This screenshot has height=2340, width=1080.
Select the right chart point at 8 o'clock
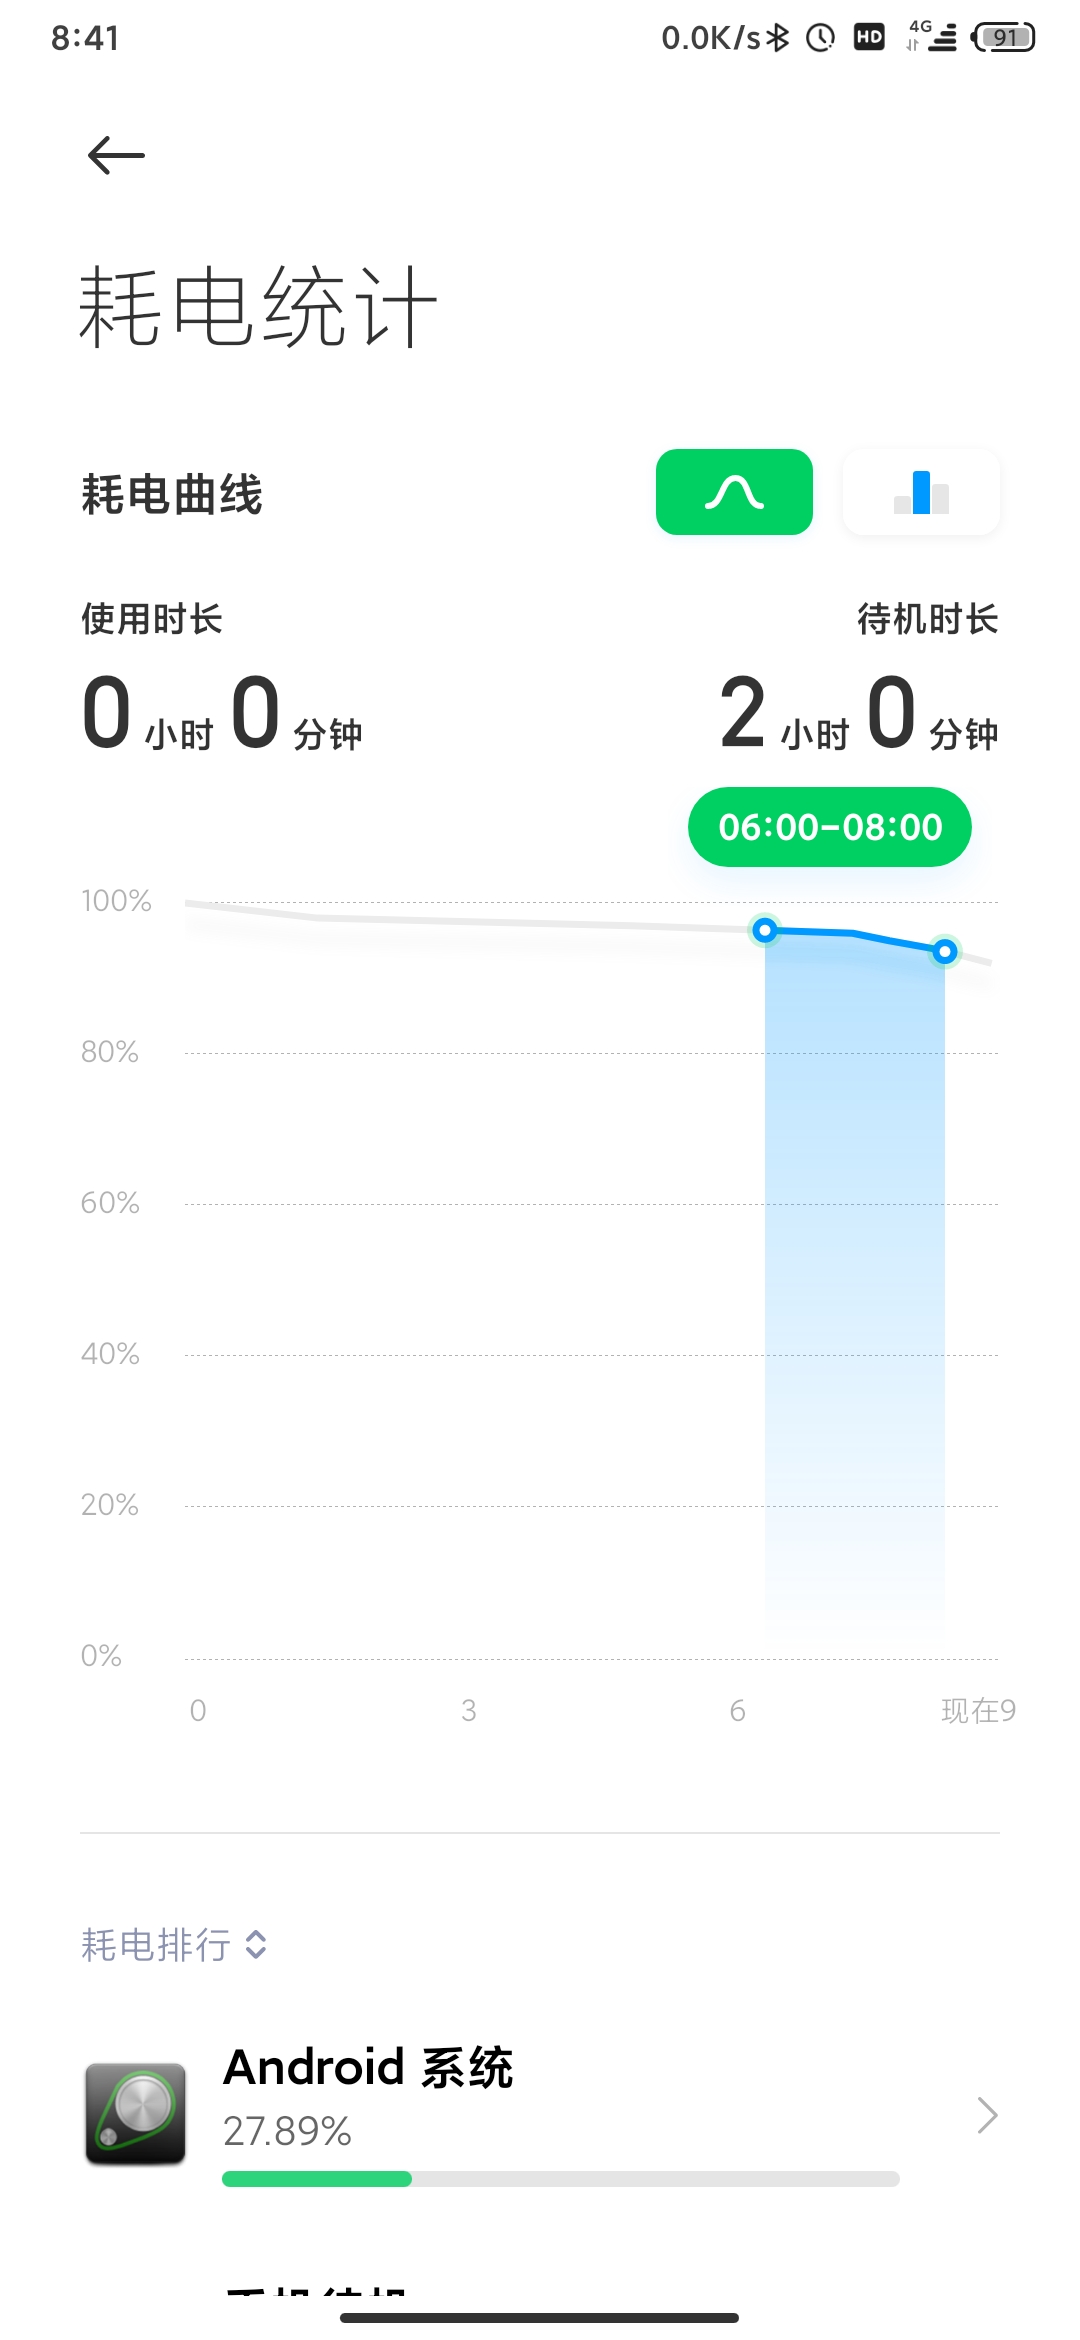coord(944,951)
